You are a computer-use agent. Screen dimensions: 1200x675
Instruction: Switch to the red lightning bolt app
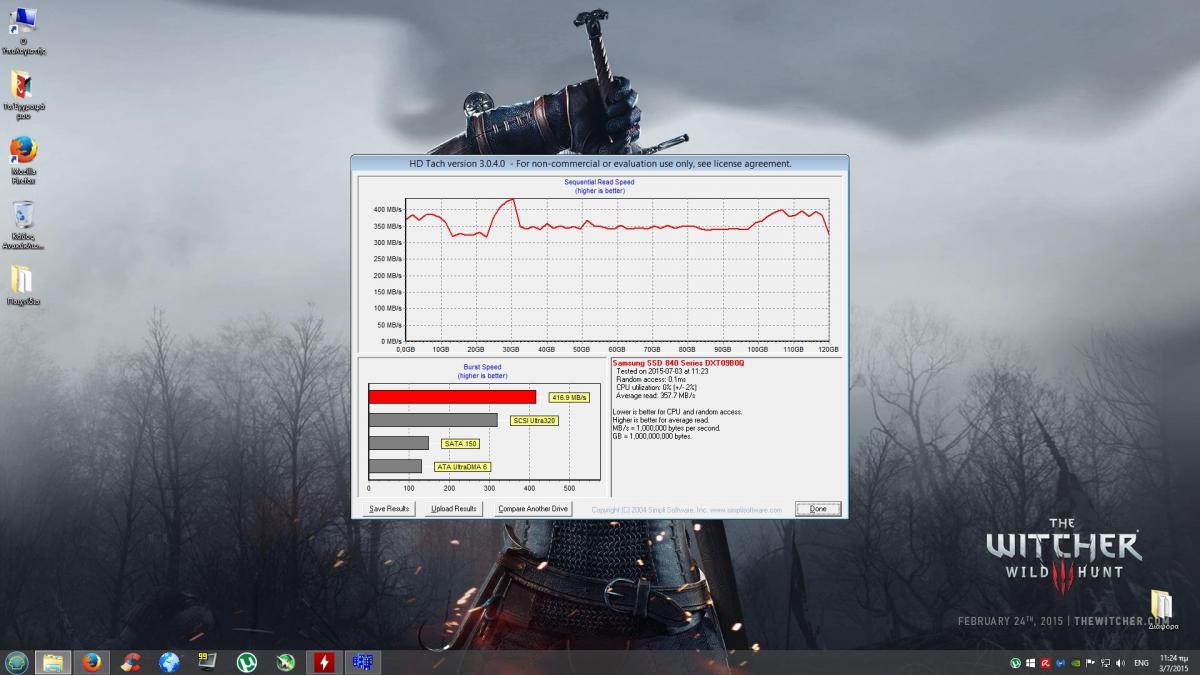pyautogui.click(x=324, y=662)
